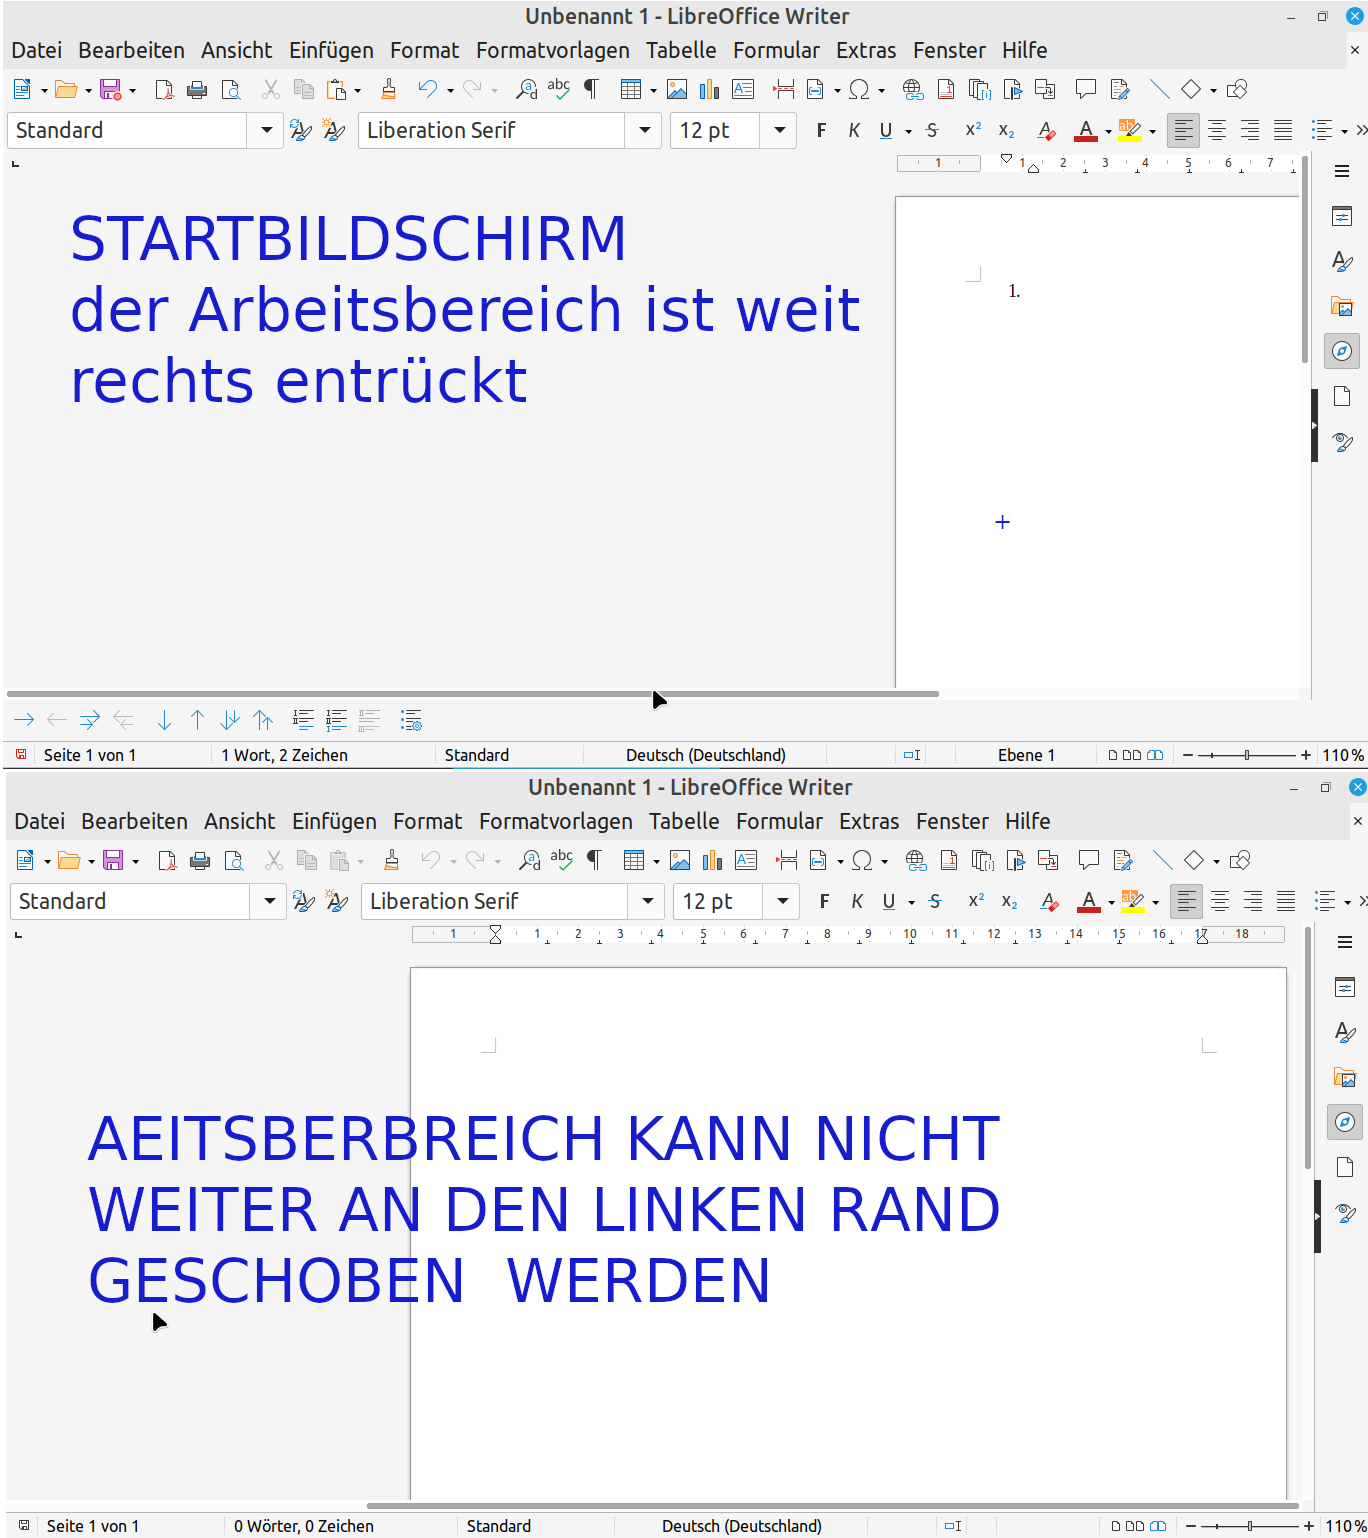Apply font color in the top window

pyautogui.click(x=1086, y=131)
